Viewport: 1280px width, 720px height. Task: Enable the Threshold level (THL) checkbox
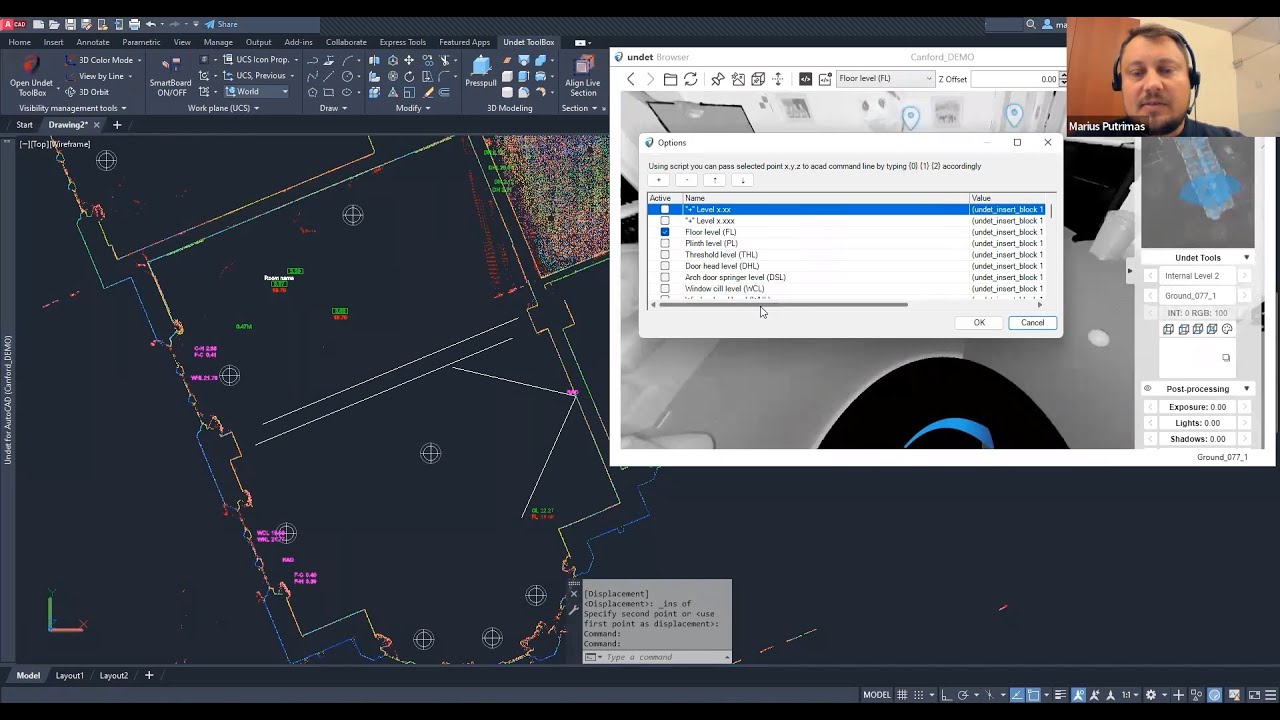click(x=665, y=255)
